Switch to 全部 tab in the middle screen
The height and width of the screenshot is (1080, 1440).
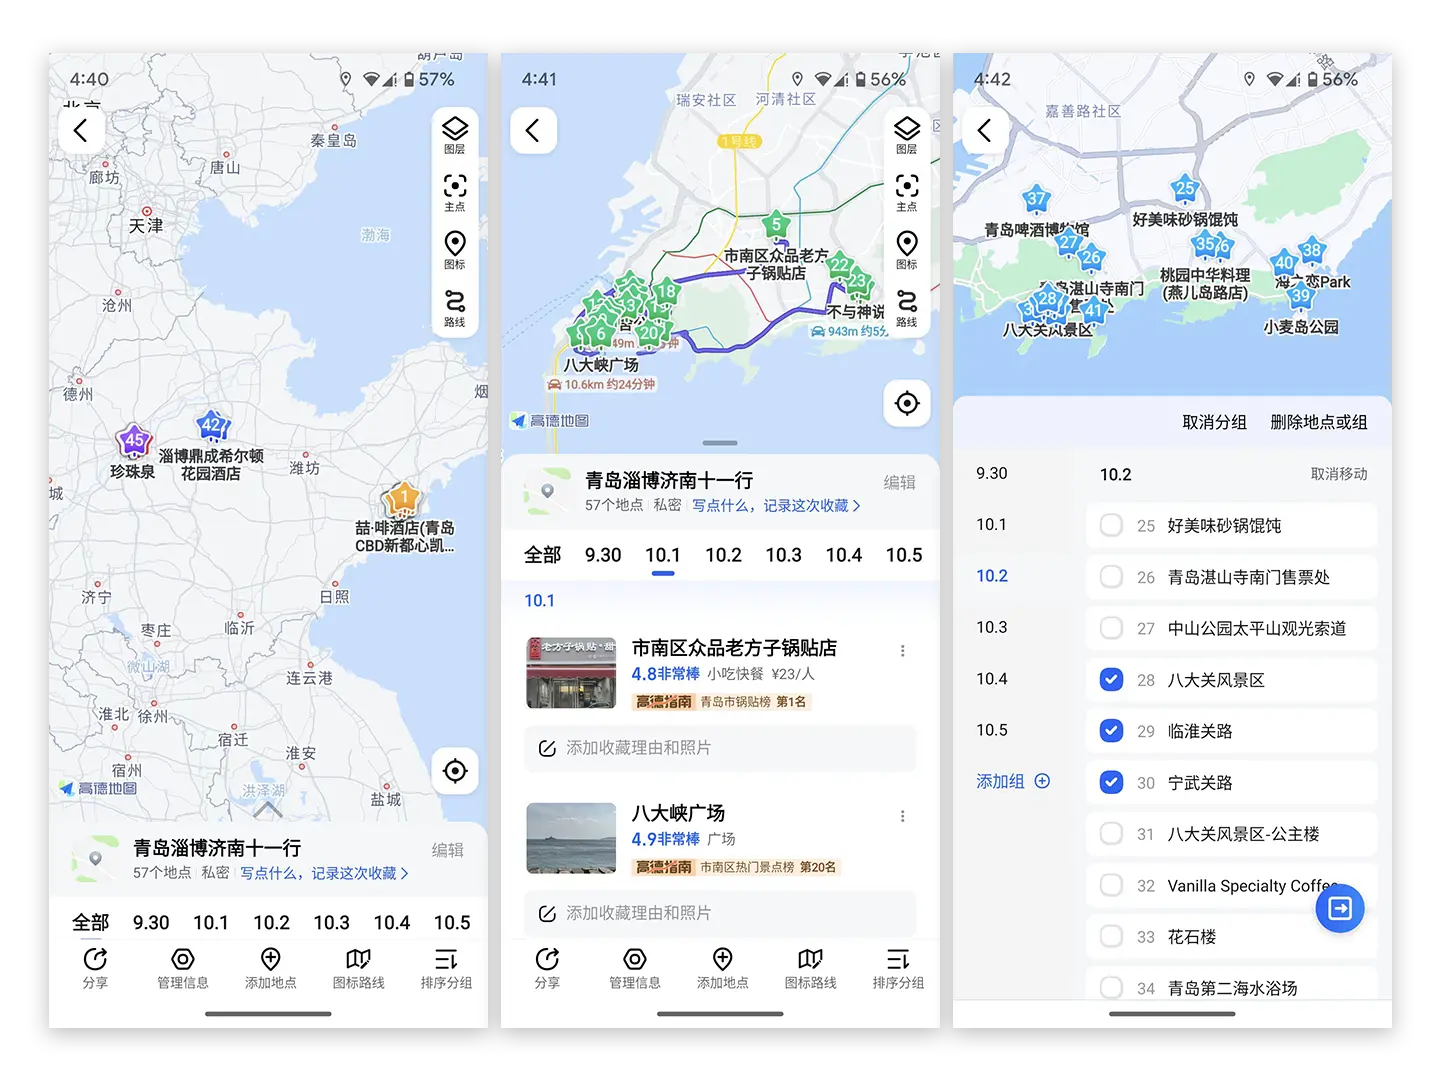tap(542, 555)
